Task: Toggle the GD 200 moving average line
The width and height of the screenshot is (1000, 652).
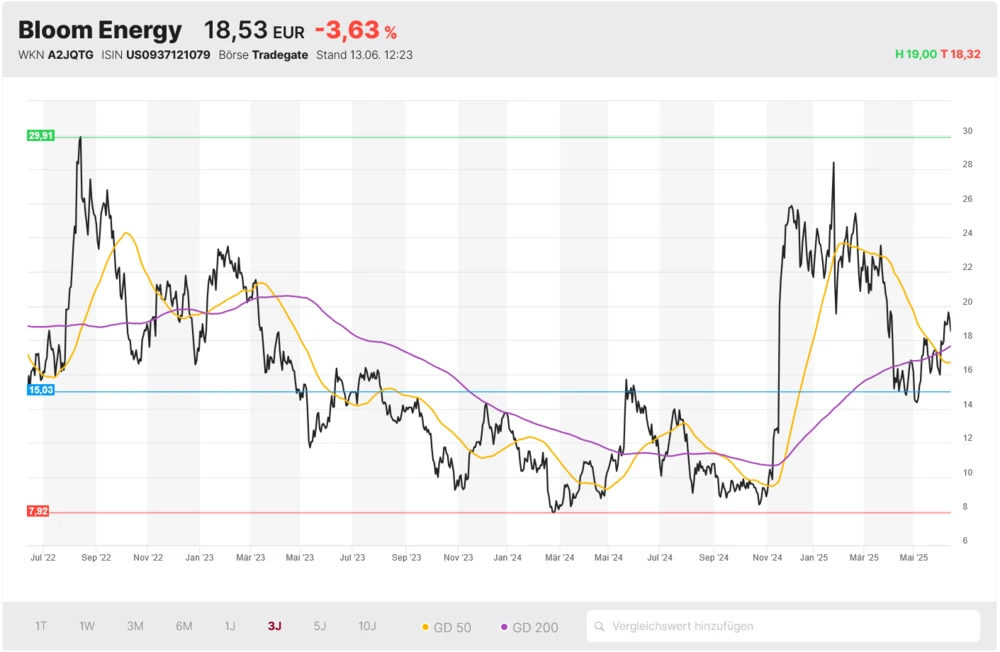Action: 529,627
